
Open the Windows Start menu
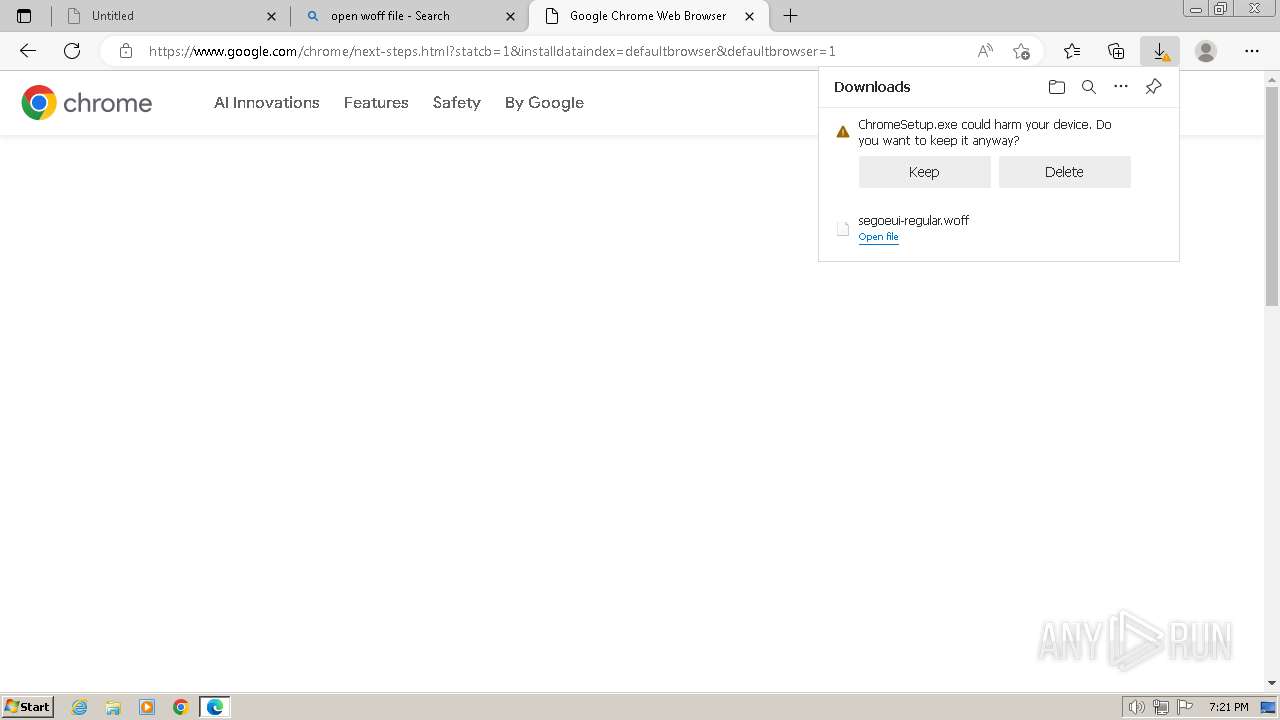point(28,706)
